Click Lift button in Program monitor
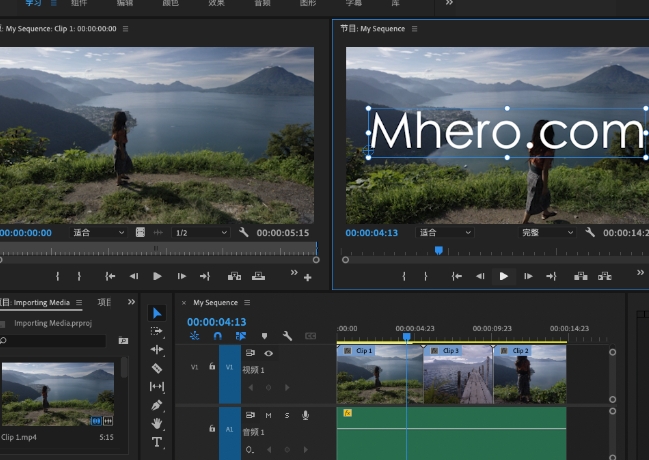This screenshot has height=460, width=649. [x=581, y=276]
